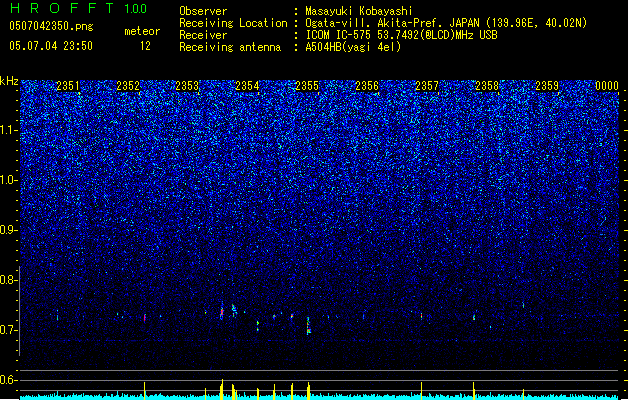Click the 1.1 kHz axis label
This screenshot has height=400, width=629.
click(x=8, y=130)
